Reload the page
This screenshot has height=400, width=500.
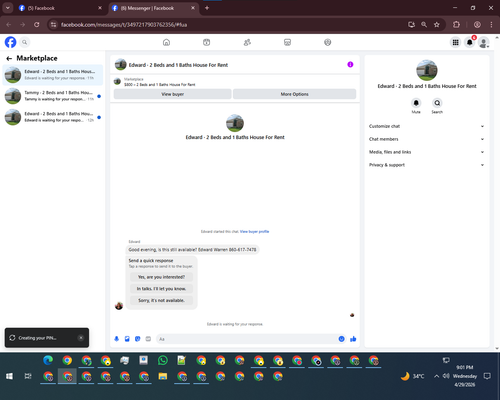pyautogui.click(x=37, y=25)
